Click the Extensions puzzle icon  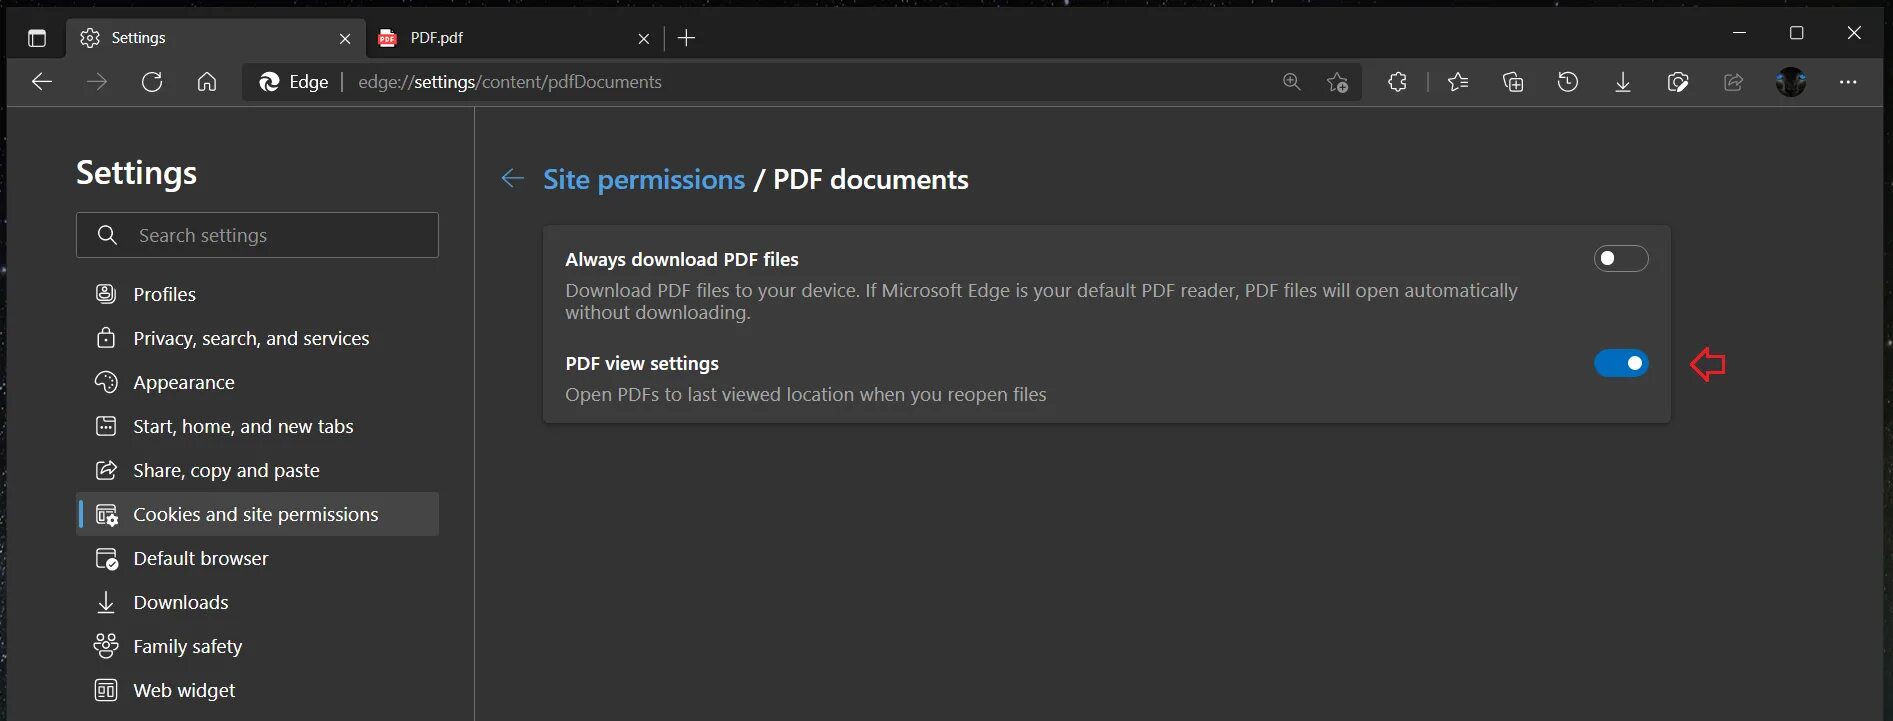(1397, 82)
